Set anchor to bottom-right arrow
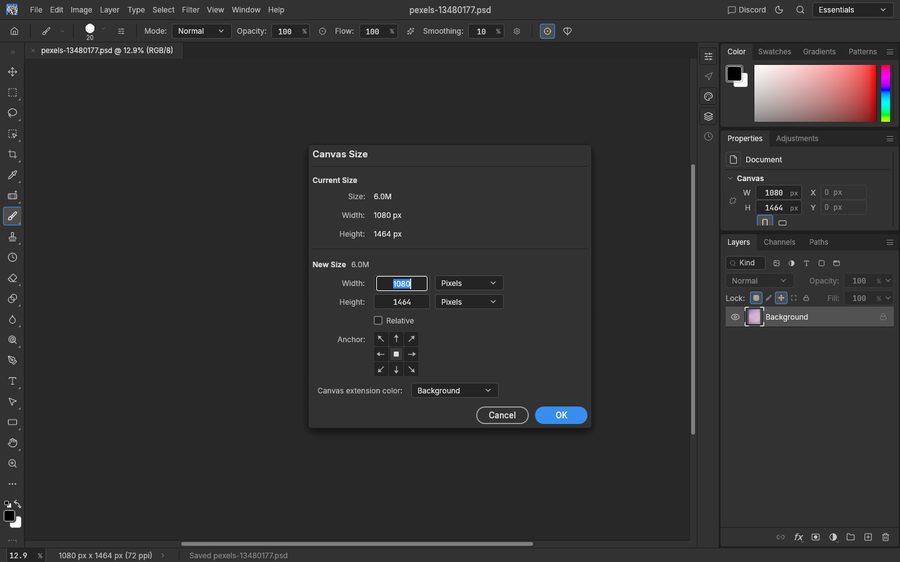The image size is (900, 562). [411, 369]
